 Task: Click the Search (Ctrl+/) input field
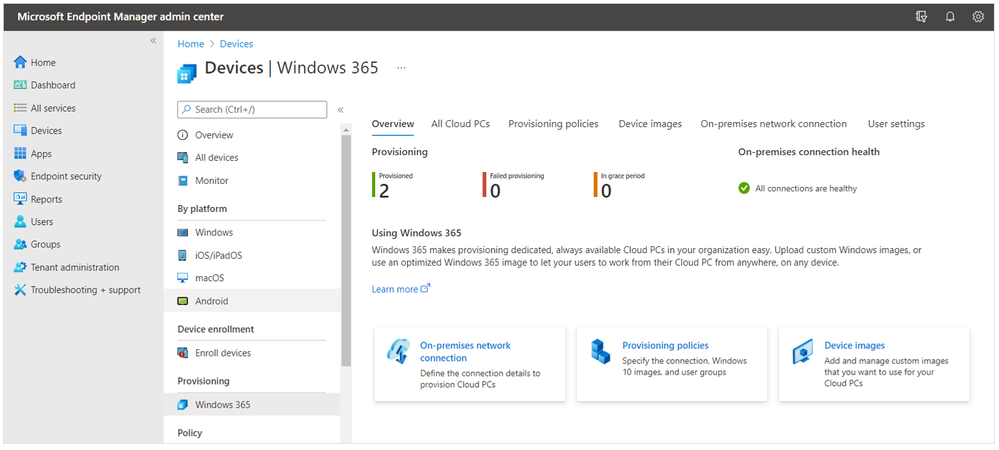(252, 110)
